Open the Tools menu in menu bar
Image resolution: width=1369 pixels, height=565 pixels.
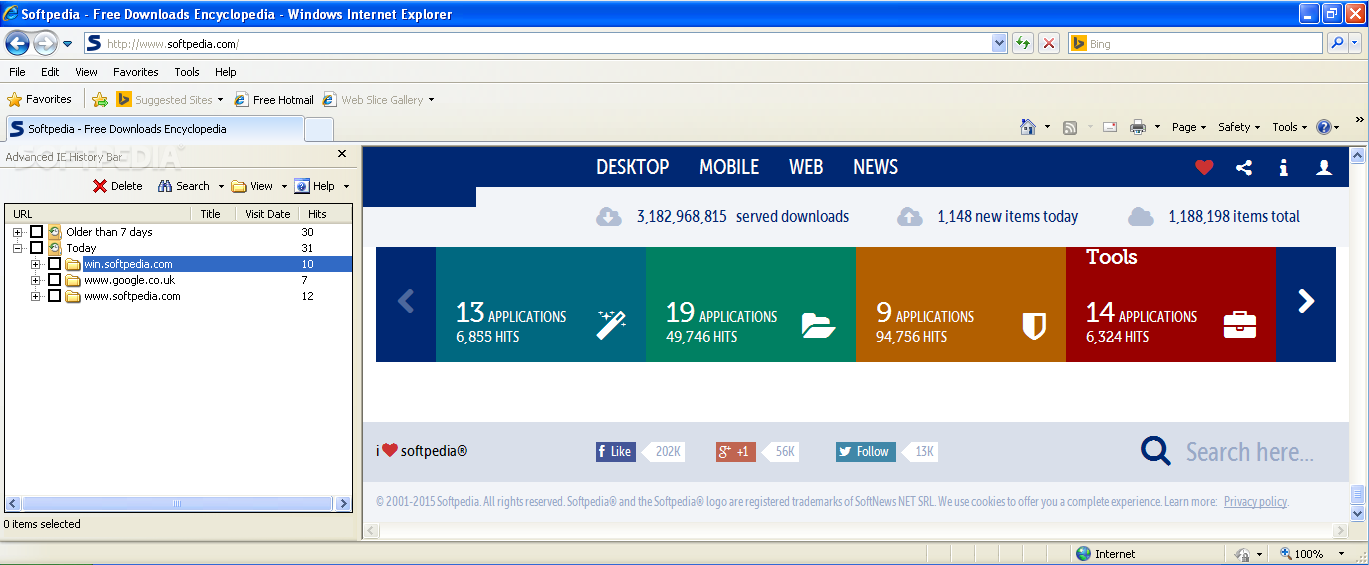[x=187, y=72]
